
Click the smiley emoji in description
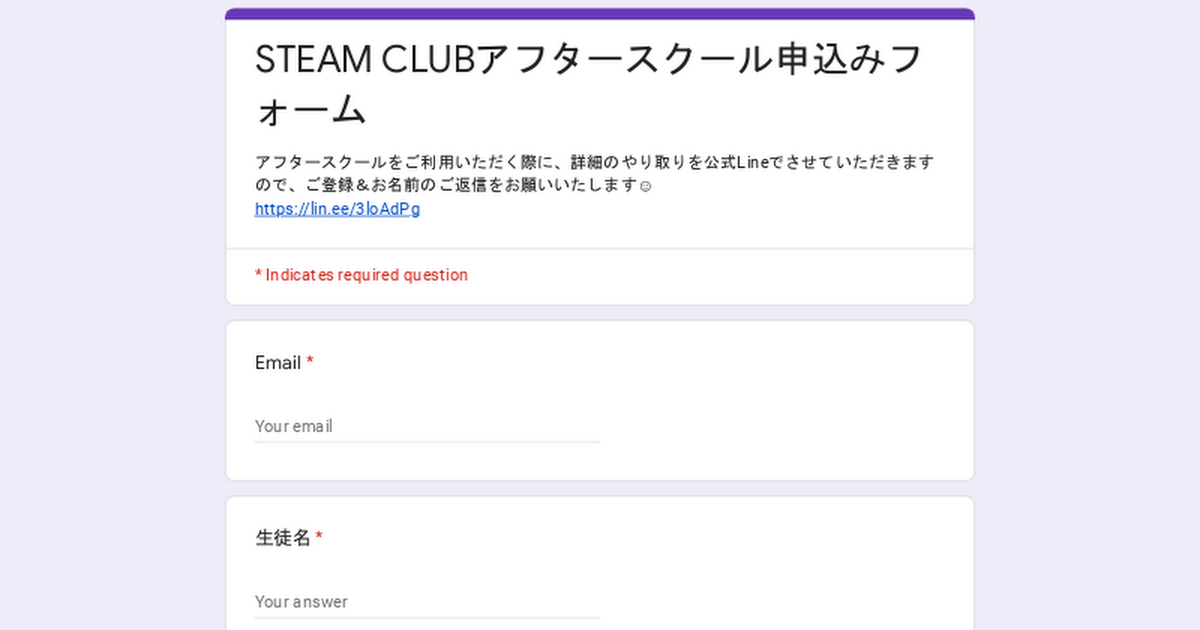tap(645, 186)
